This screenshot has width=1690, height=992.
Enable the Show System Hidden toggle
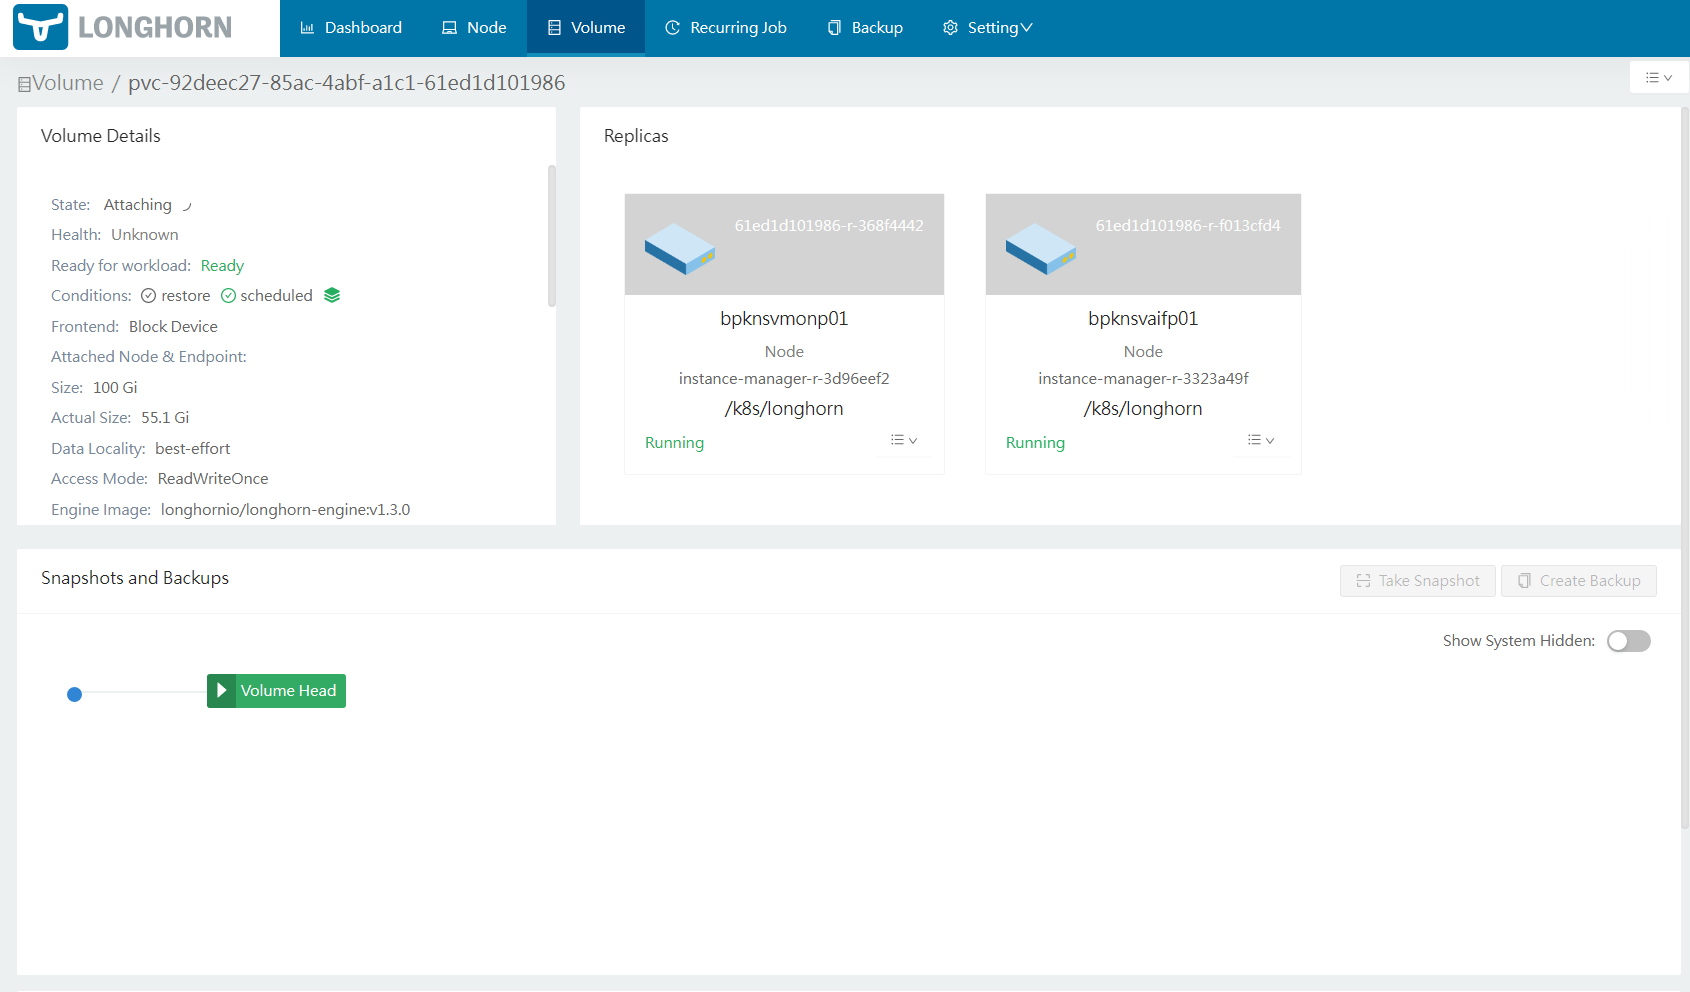(1628, 641)
